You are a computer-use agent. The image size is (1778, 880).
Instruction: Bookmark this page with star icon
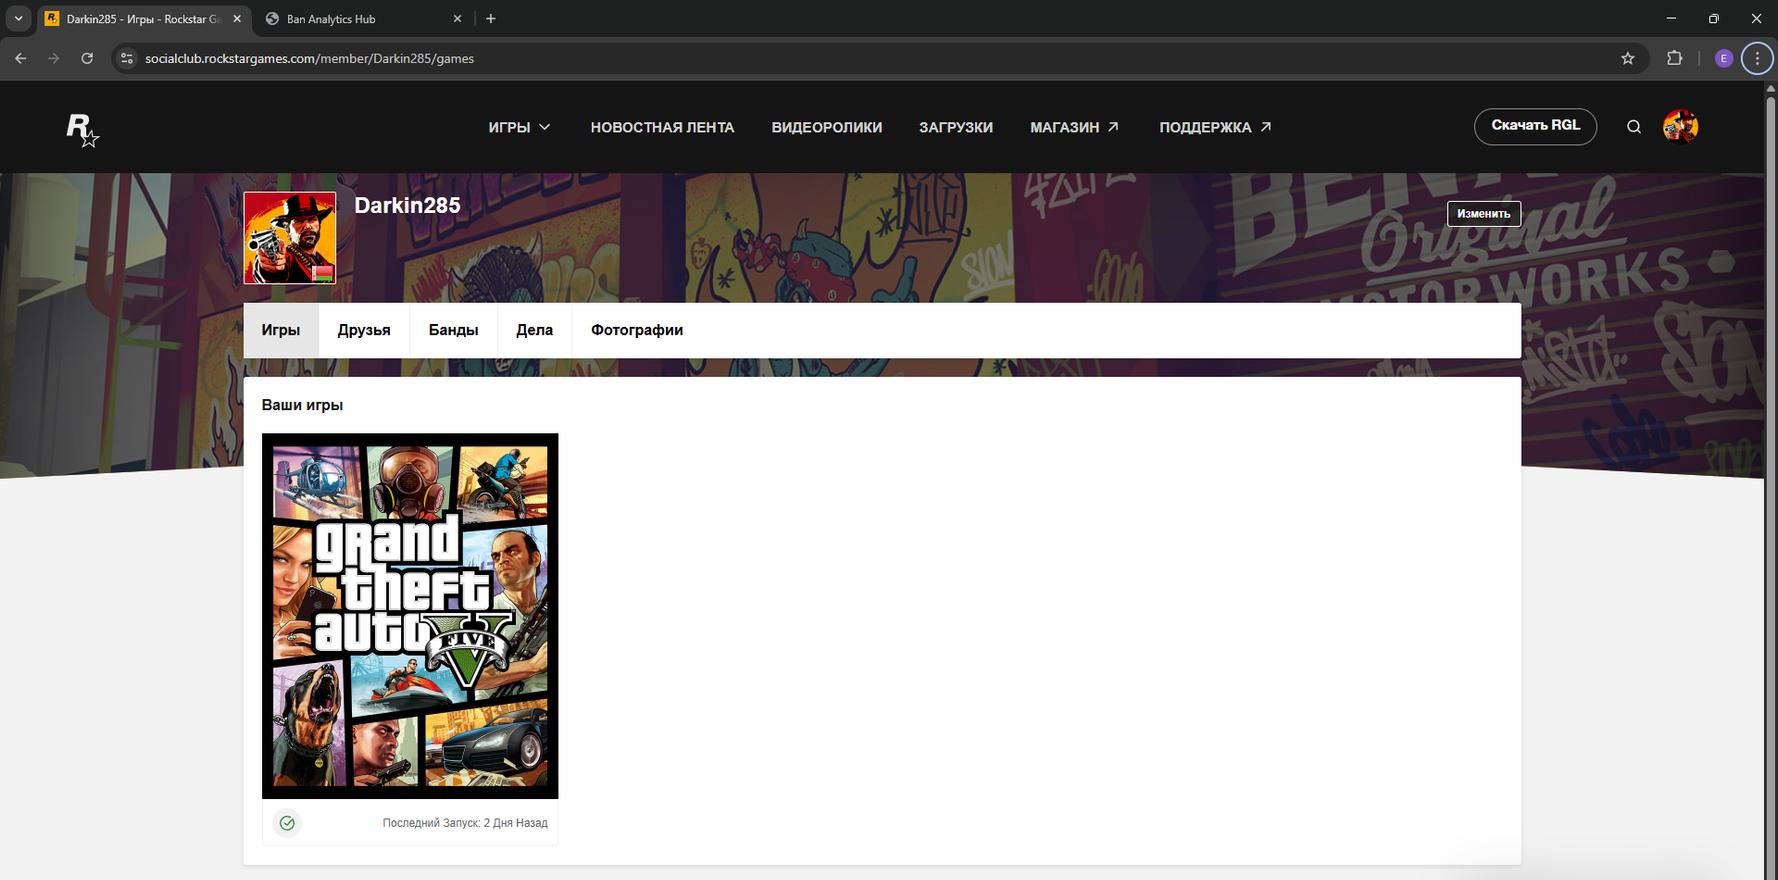1627,59
